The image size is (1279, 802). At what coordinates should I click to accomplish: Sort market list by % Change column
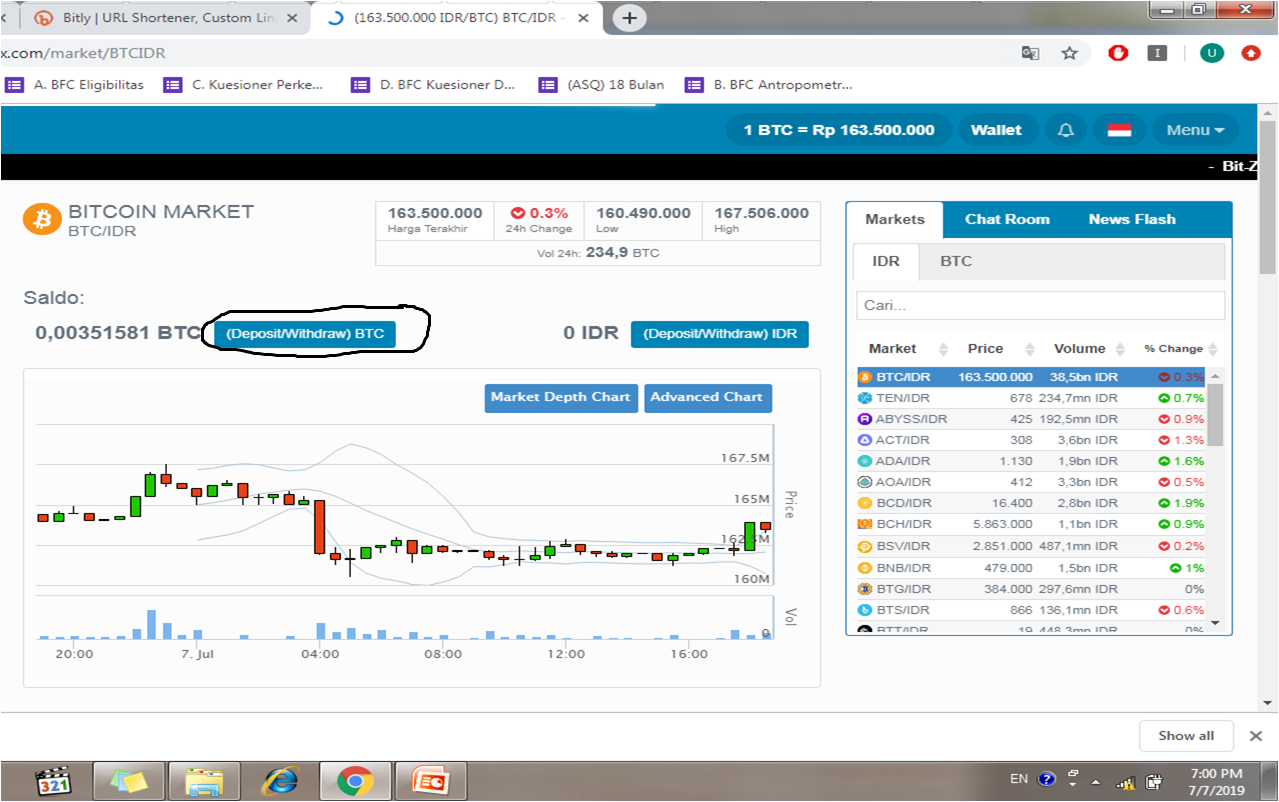coord(1181,349)
